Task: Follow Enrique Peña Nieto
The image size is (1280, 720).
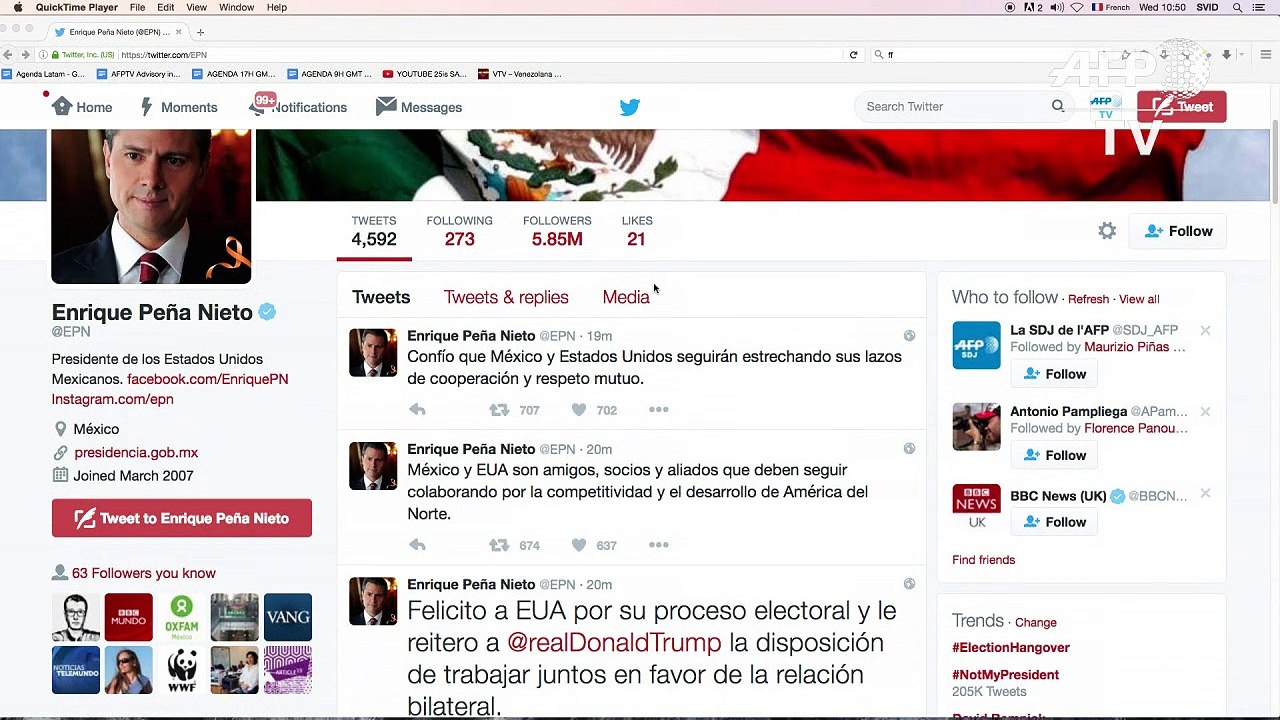Action: (x=1178, y=231)
